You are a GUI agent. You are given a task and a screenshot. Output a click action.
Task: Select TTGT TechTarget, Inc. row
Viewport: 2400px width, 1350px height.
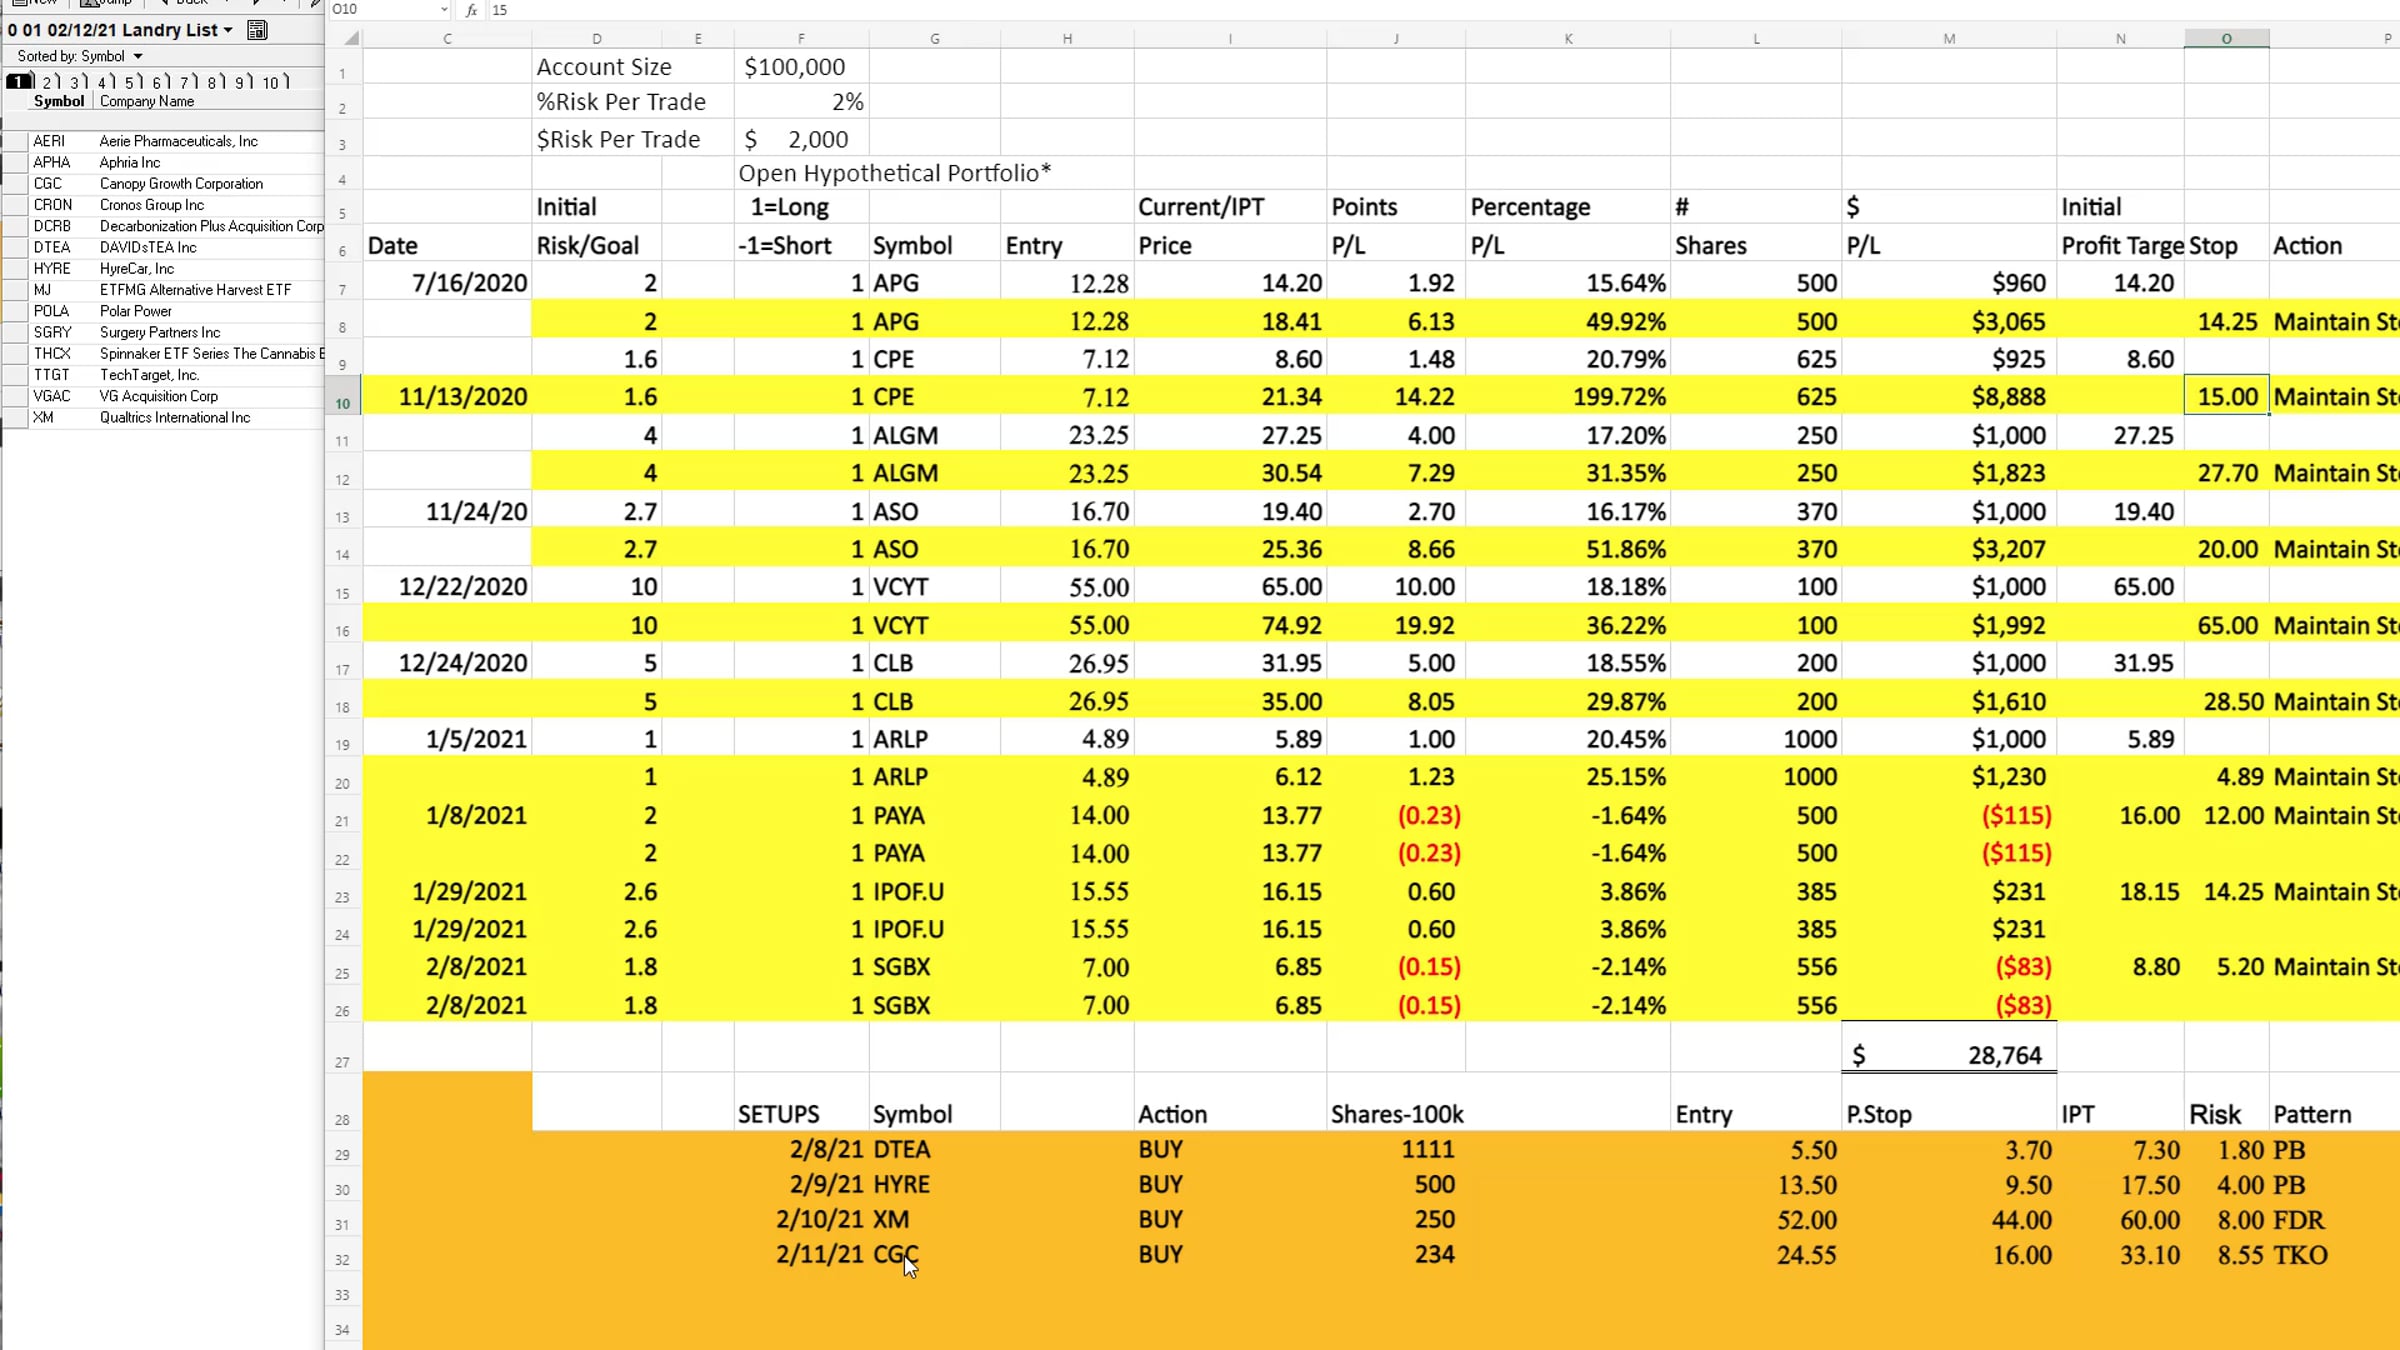pos(163,375)
